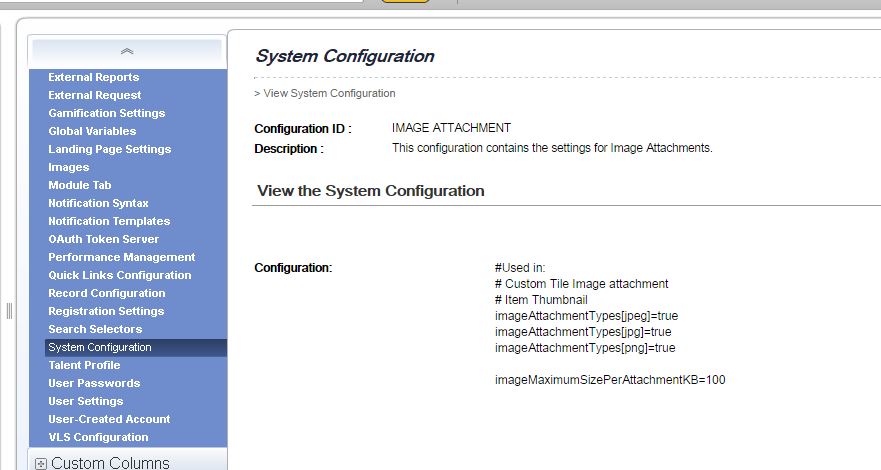Select OAuth Token Server
Screen dimensions: 881x470
[x=103, y=239]
